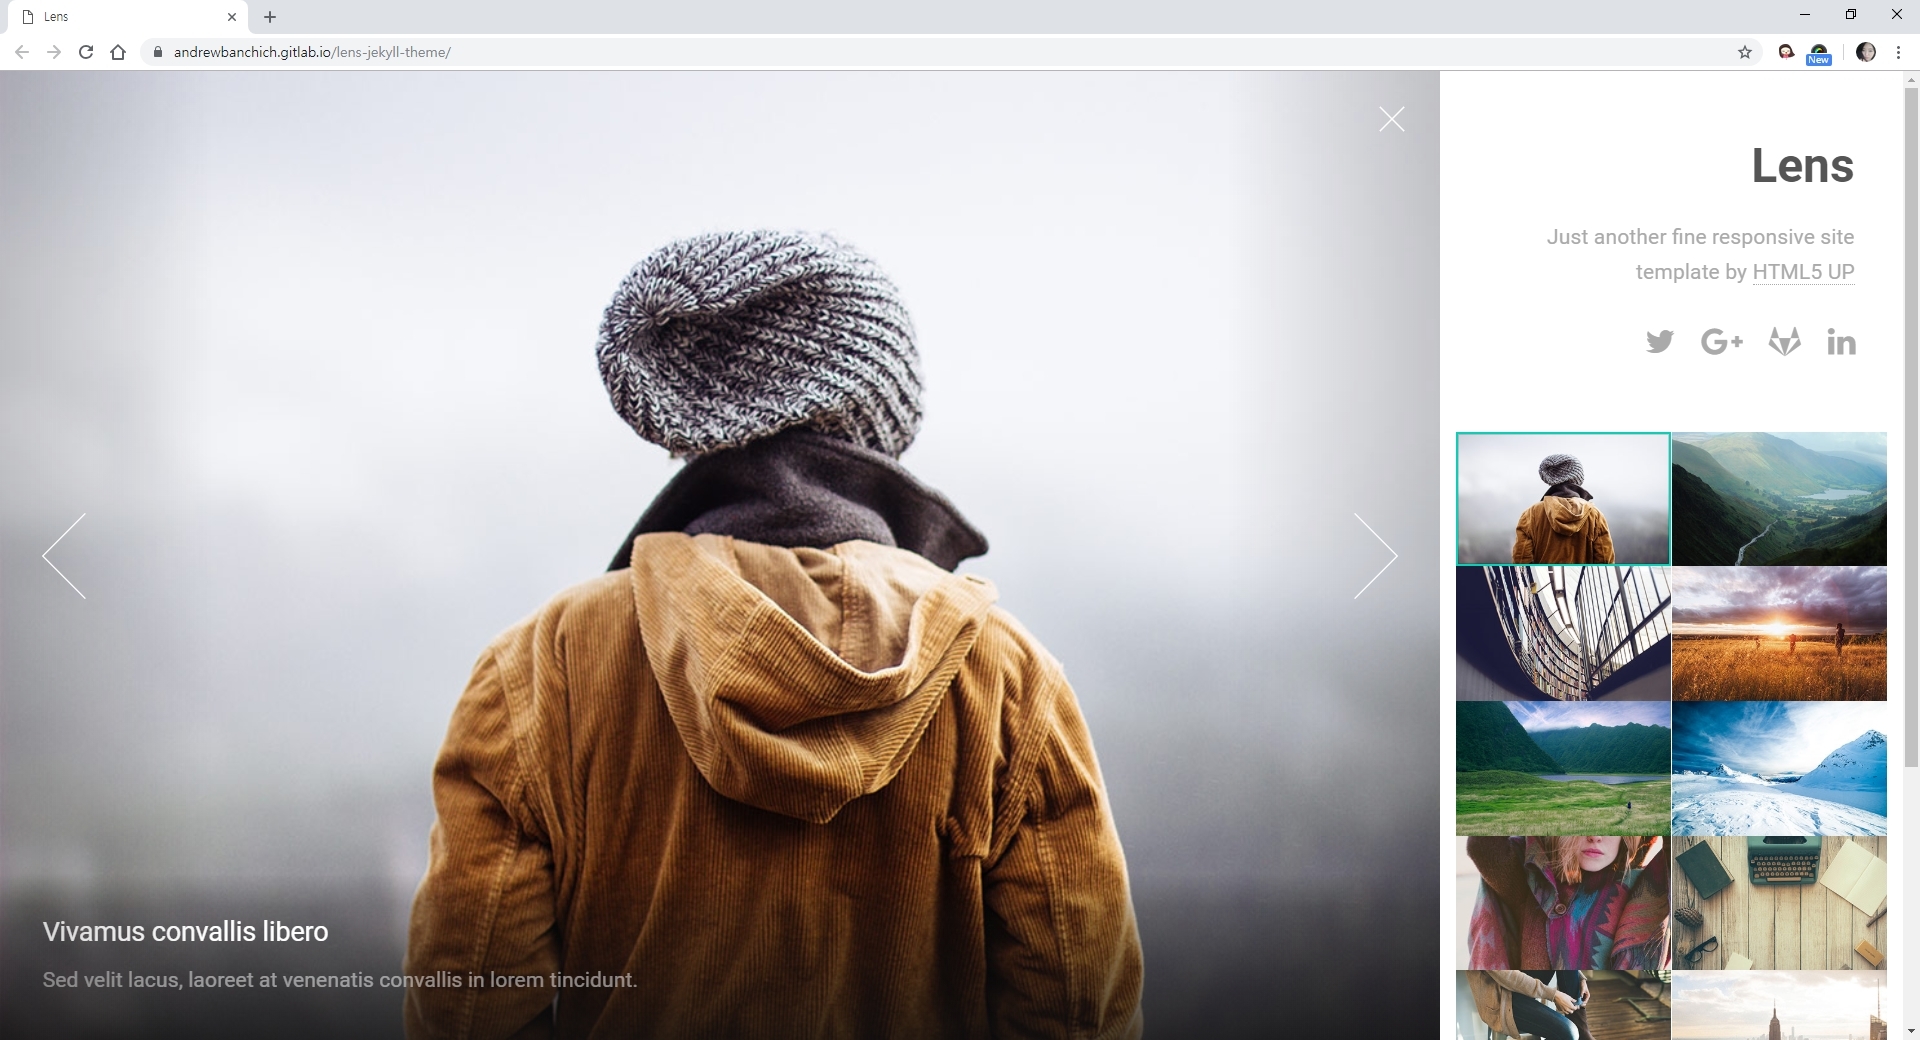This screenshot has width=1920, height=1040.
Task: Select the snowy mountain thumbnail
Action: coord(1779,768)
